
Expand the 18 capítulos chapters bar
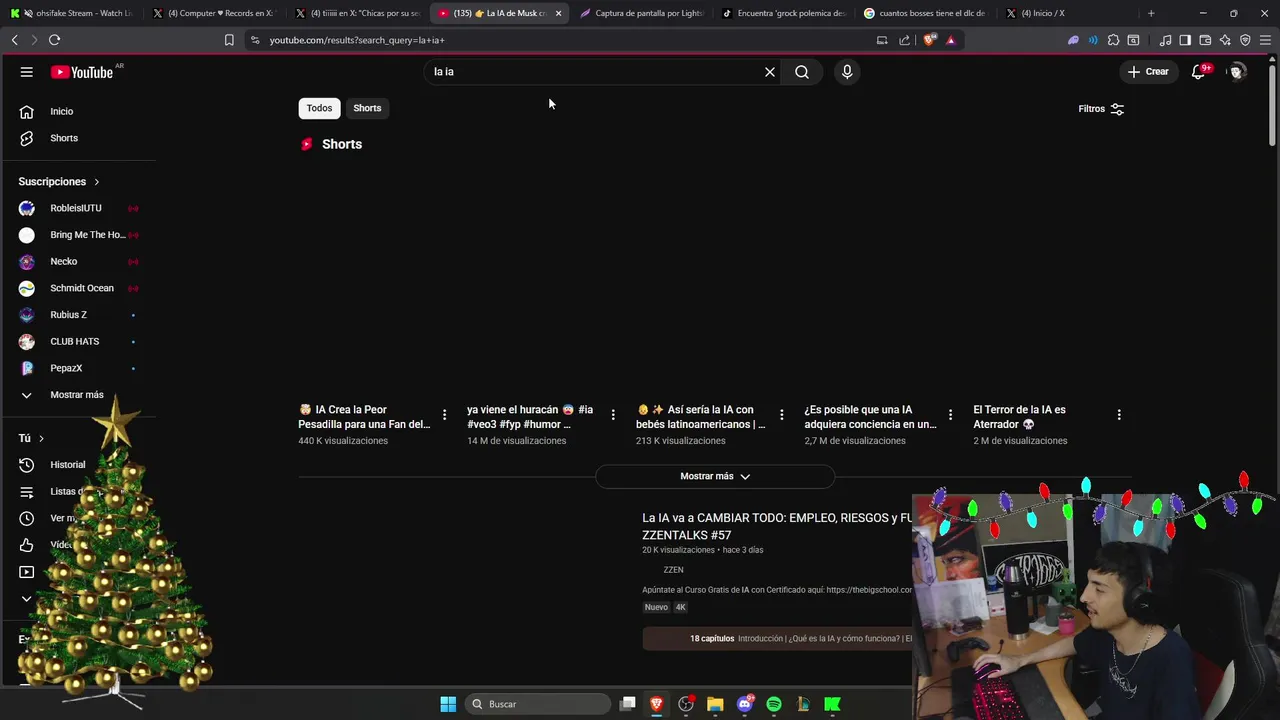coord(777,638)
